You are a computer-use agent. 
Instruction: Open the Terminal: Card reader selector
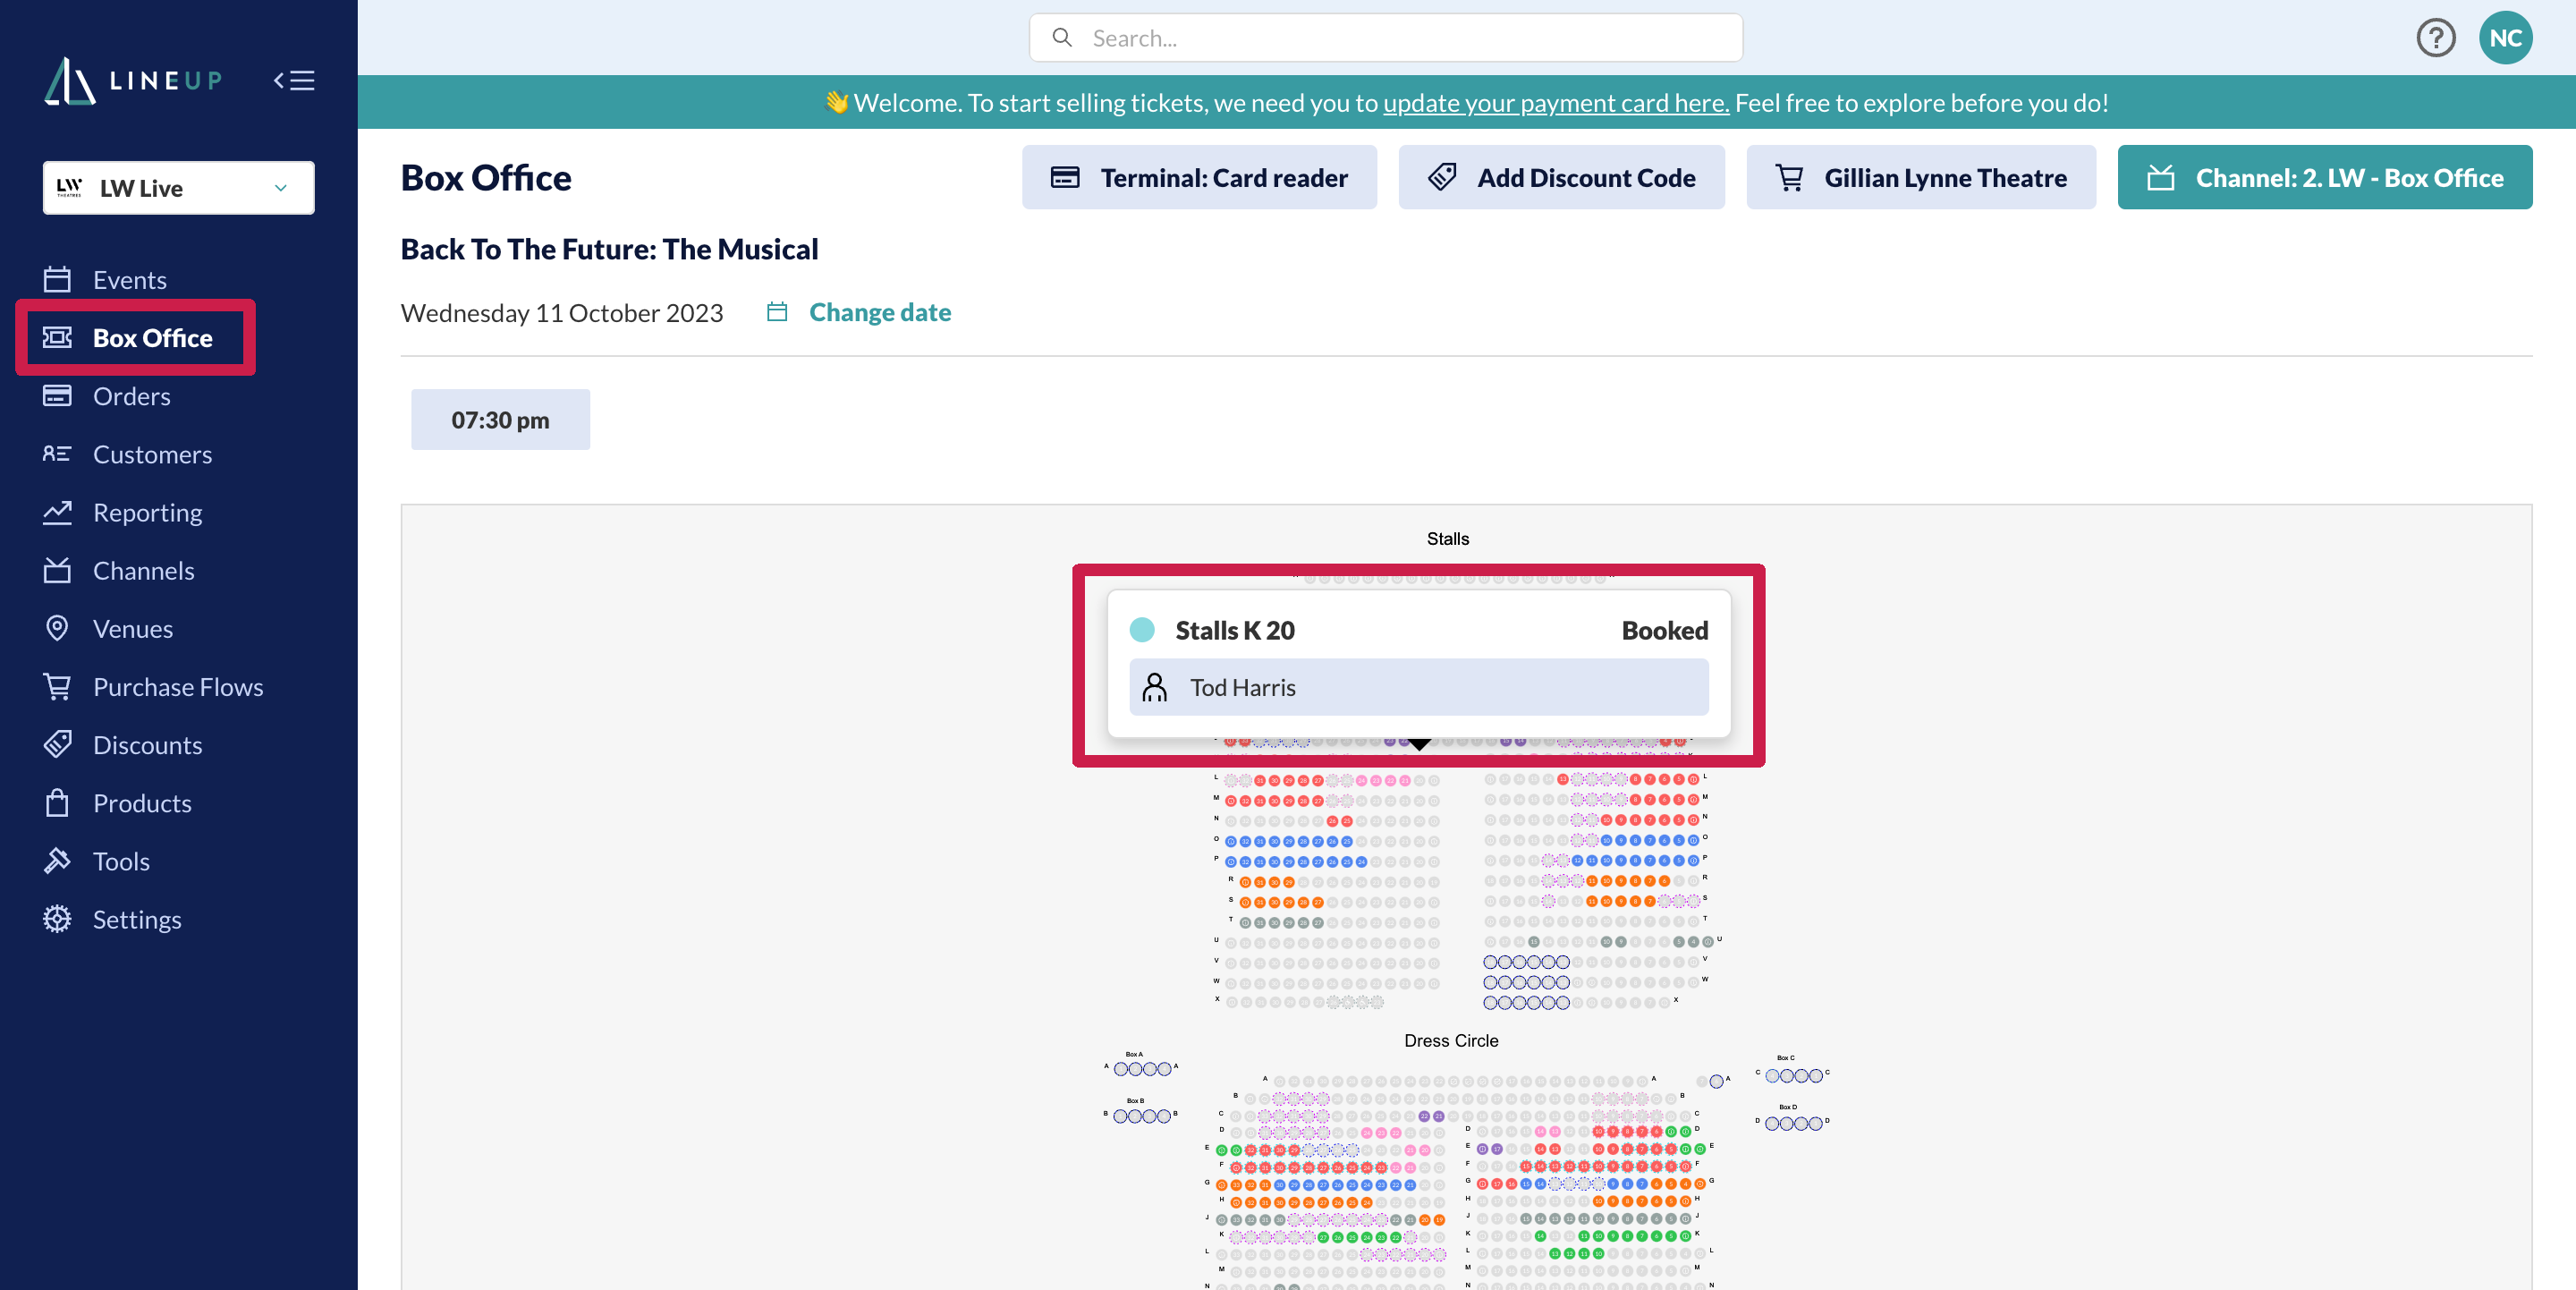tap(1199, 178)
